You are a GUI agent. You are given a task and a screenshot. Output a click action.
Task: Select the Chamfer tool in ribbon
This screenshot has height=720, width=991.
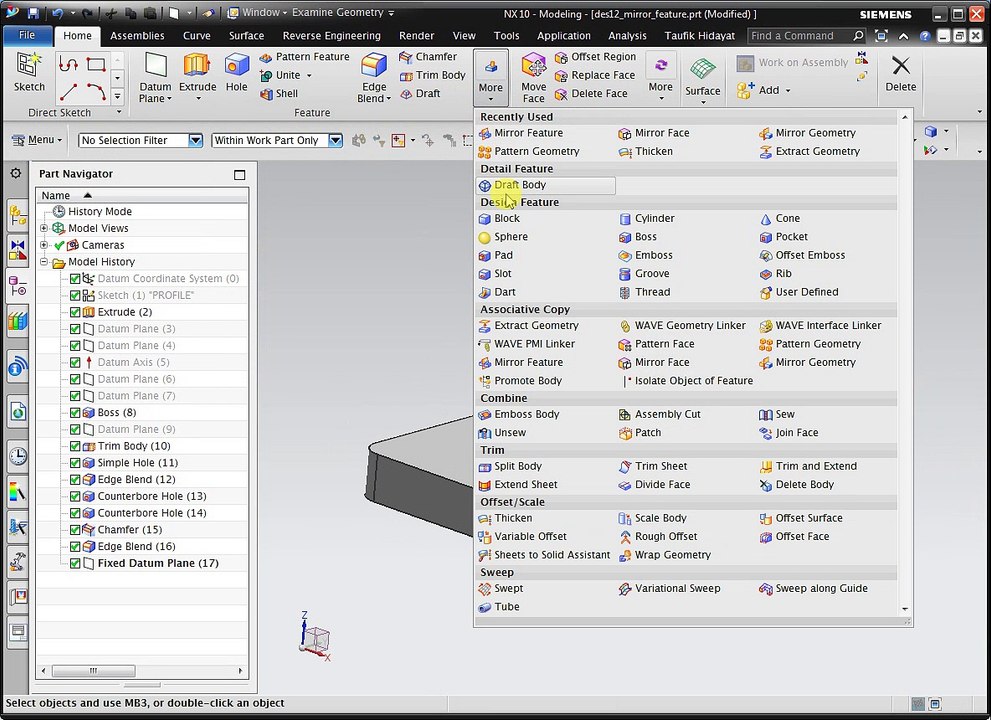coord(428,57)
